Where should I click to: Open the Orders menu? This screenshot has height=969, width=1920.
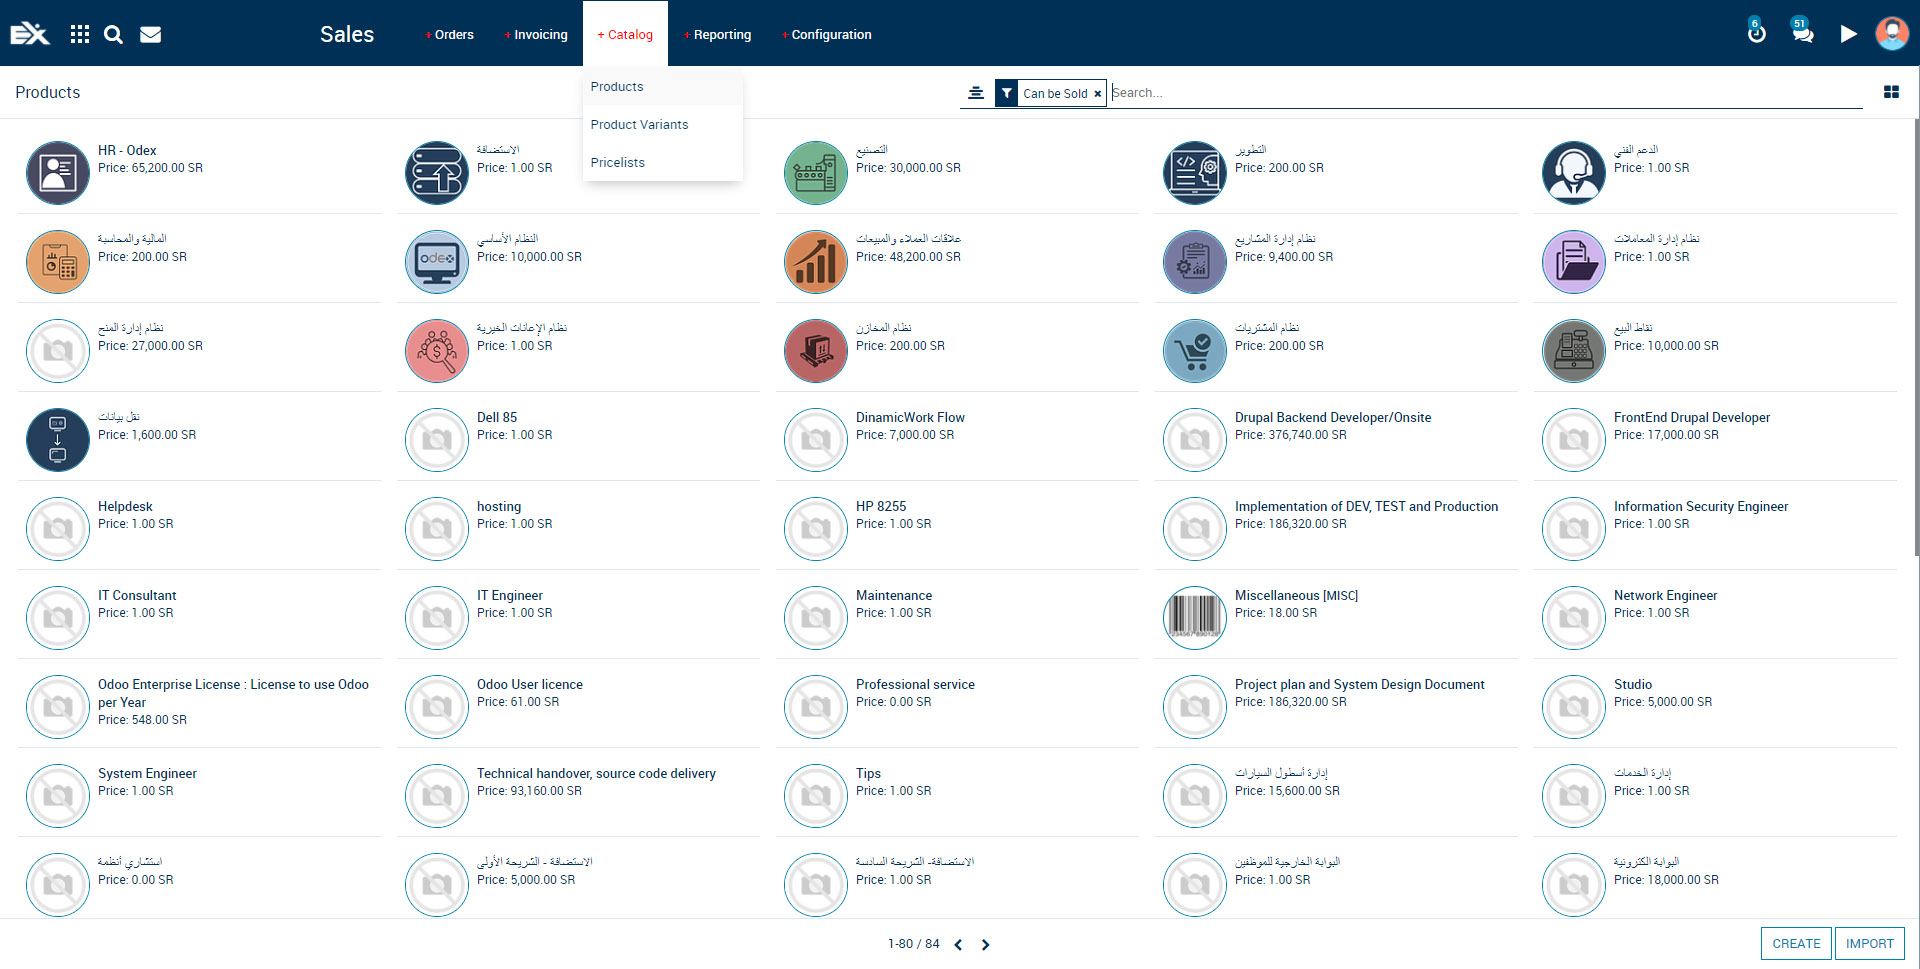pos(449,34)
